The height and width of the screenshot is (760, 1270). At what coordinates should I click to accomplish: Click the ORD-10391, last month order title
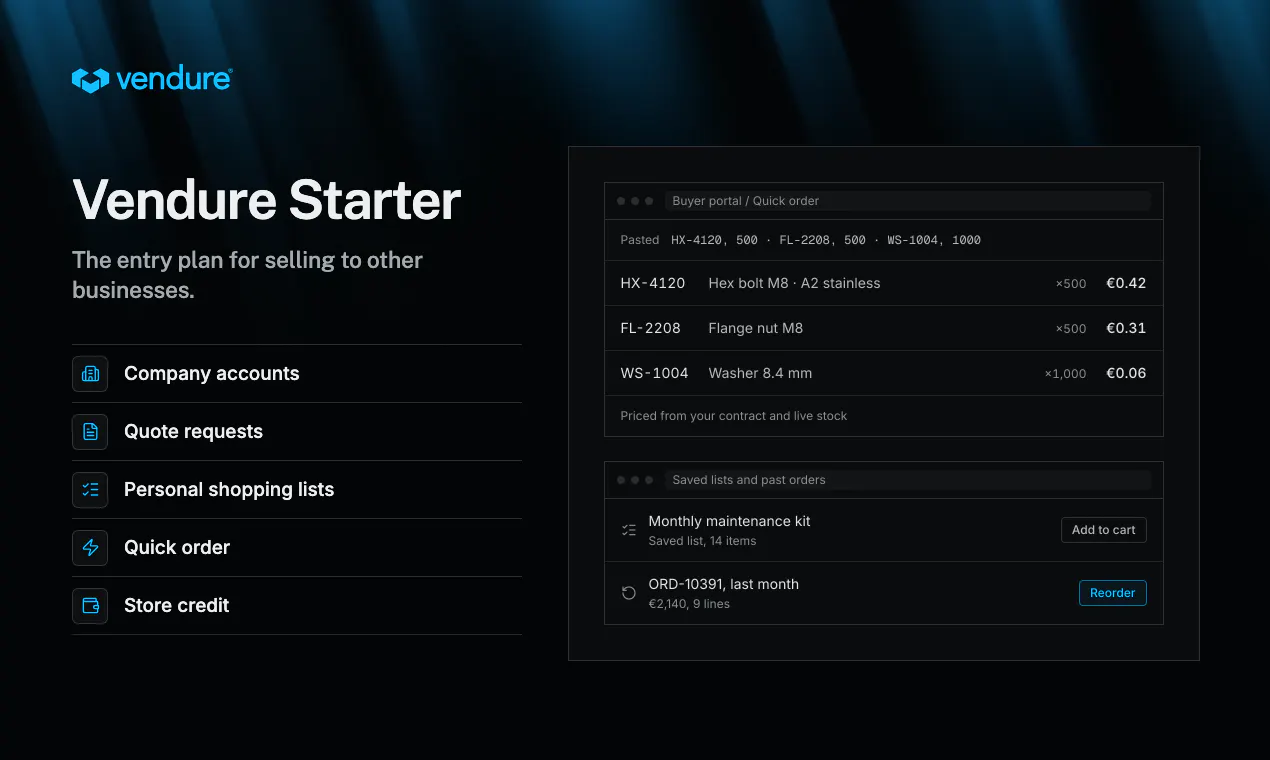pos(723,584)
